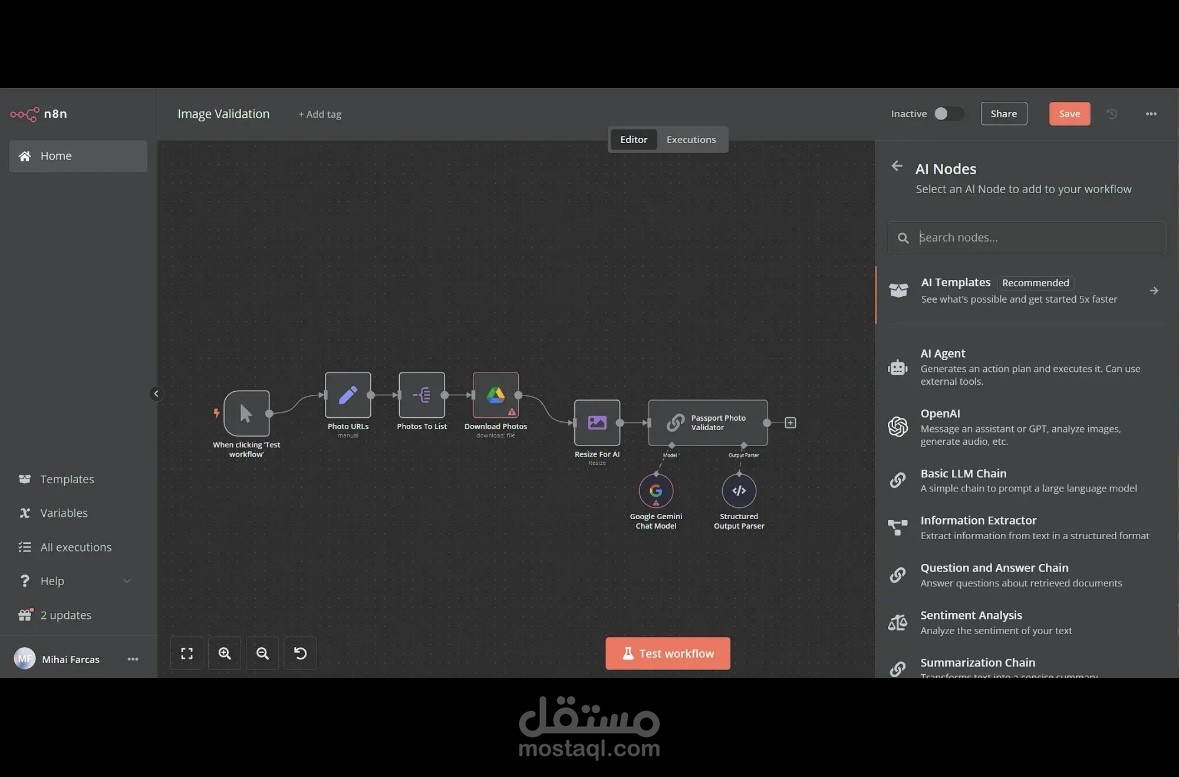Open Mihai Farcas user options menu
This screenshot has height=777, width=1179.
click(x=133, y=659)
